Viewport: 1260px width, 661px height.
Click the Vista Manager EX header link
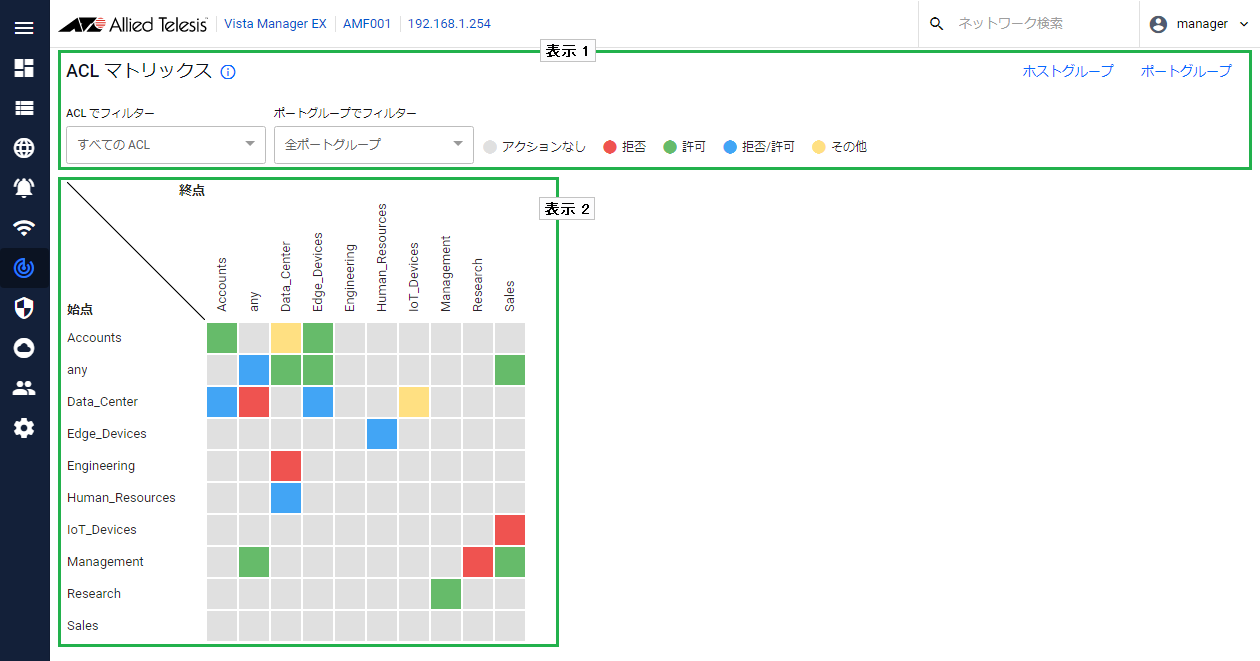pos(275,24)
